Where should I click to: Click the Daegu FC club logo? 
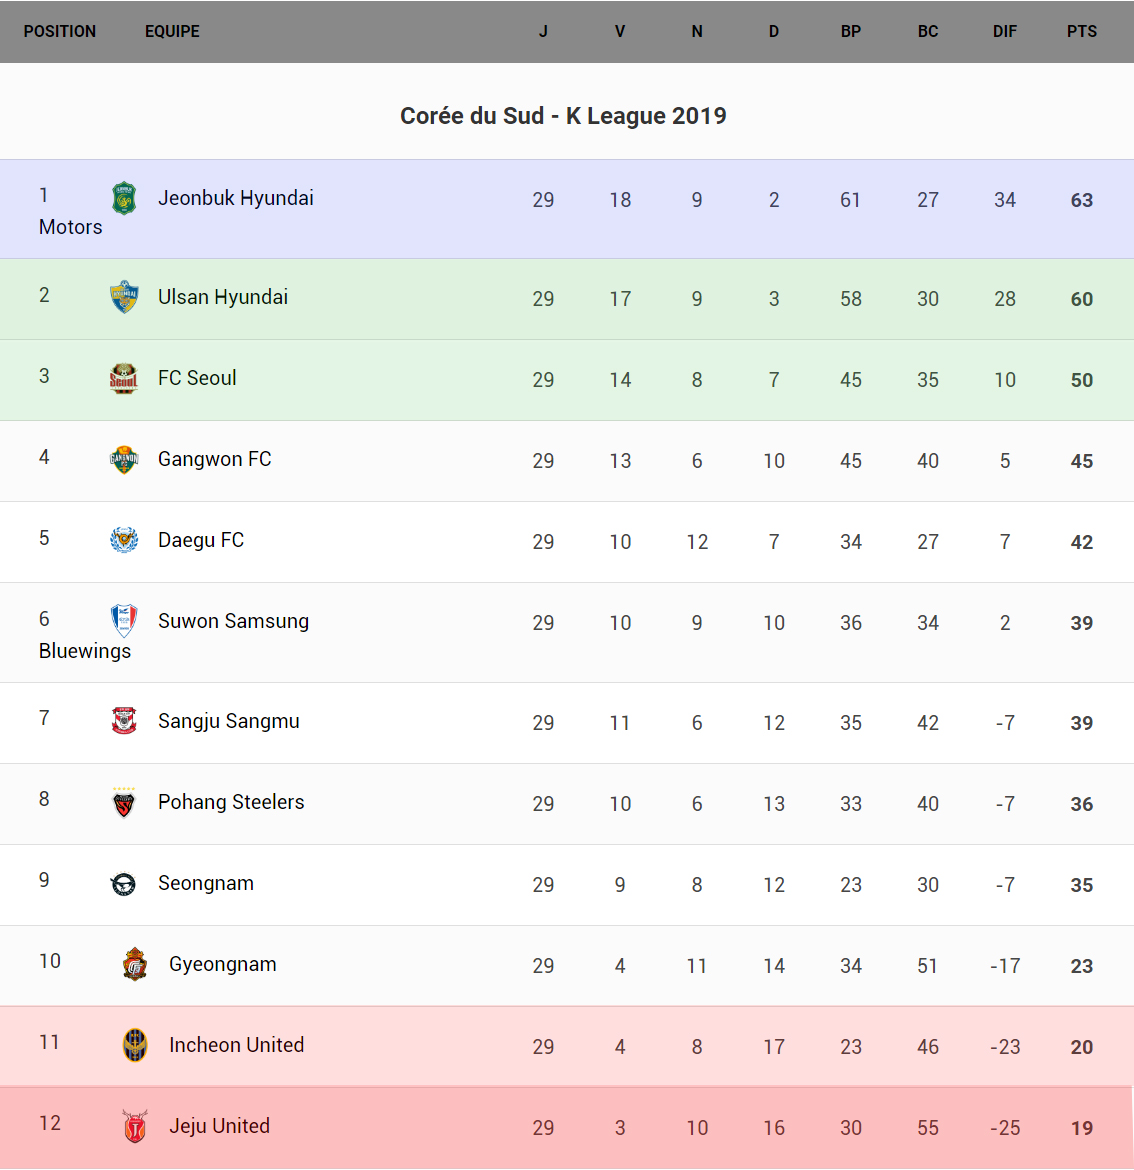point(124,540)
